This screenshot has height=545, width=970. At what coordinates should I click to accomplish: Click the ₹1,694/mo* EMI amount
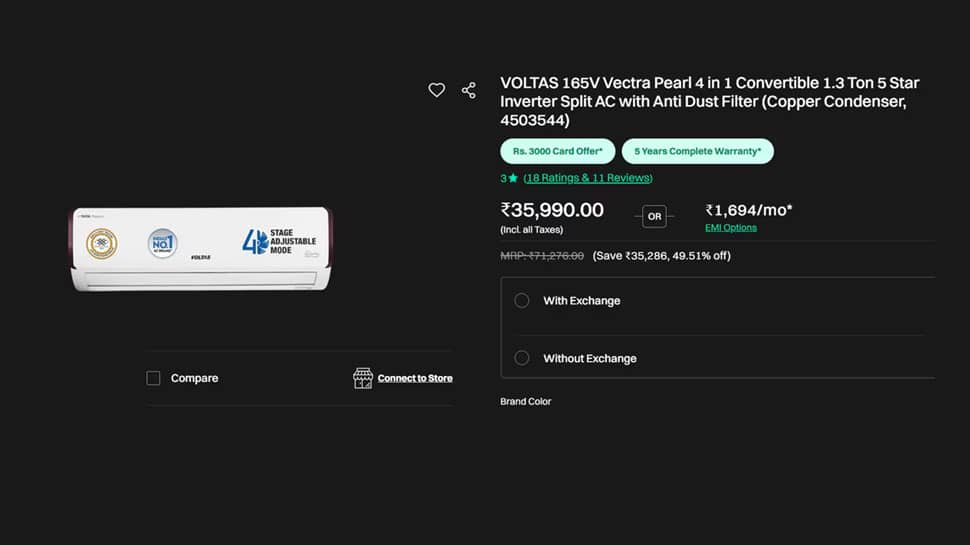tap(749, 210)
